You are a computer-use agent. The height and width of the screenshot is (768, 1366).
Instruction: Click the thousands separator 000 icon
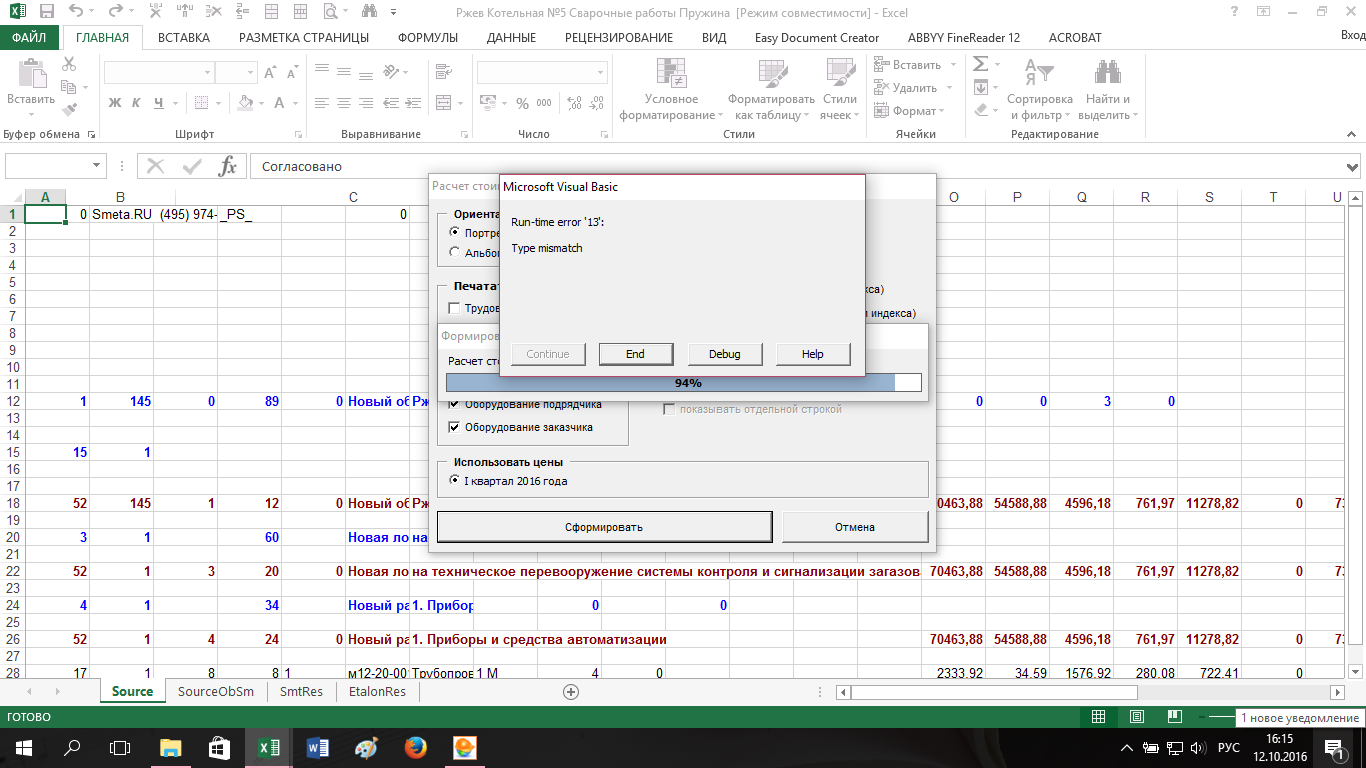pyautogui.click(x=546, y=103)
